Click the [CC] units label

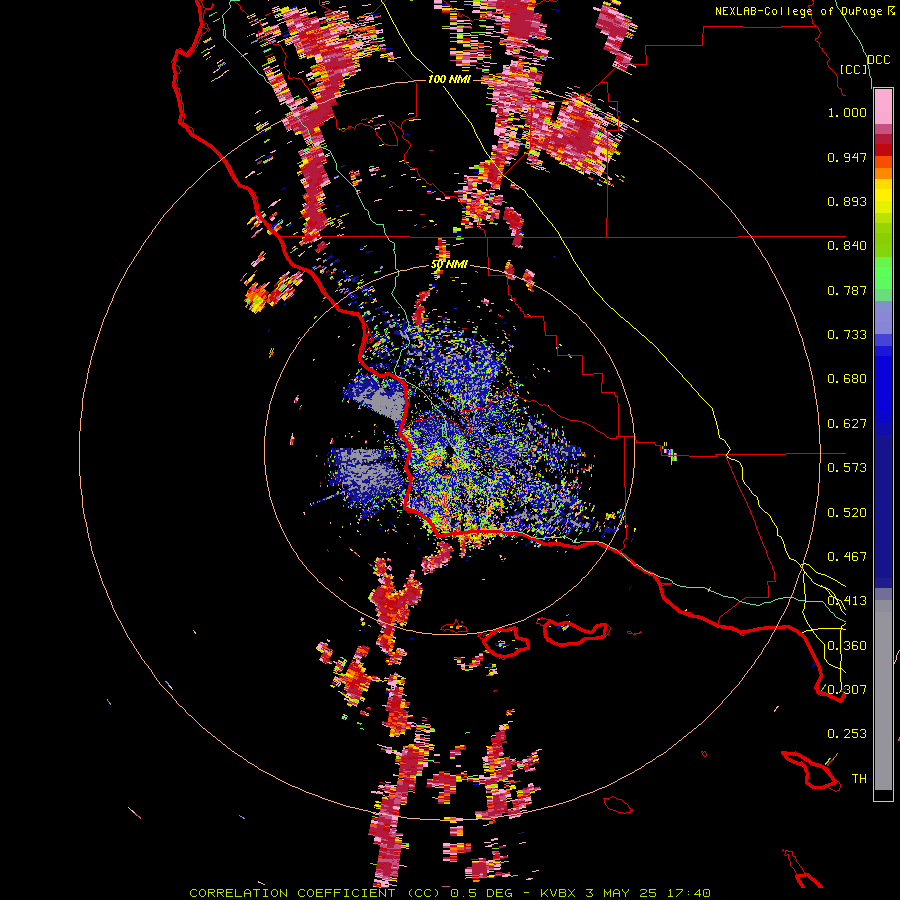coord(854,69)
